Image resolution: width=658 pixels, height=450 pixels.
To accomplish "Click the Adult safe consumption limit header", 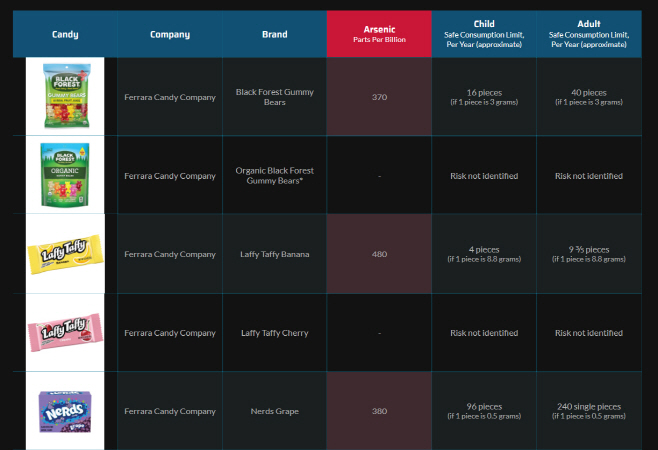I will 589,34.
